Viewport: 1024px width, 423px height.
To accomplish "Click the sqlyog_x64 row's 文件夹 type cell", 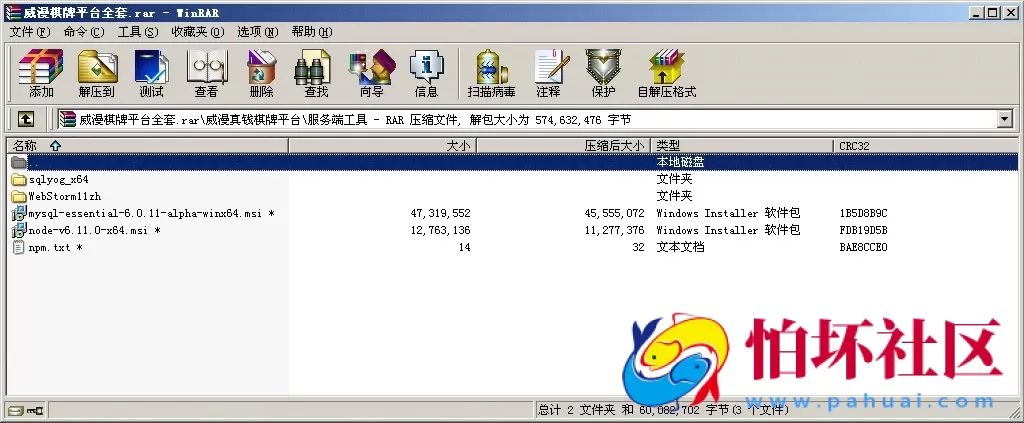I will click(674, 179).
